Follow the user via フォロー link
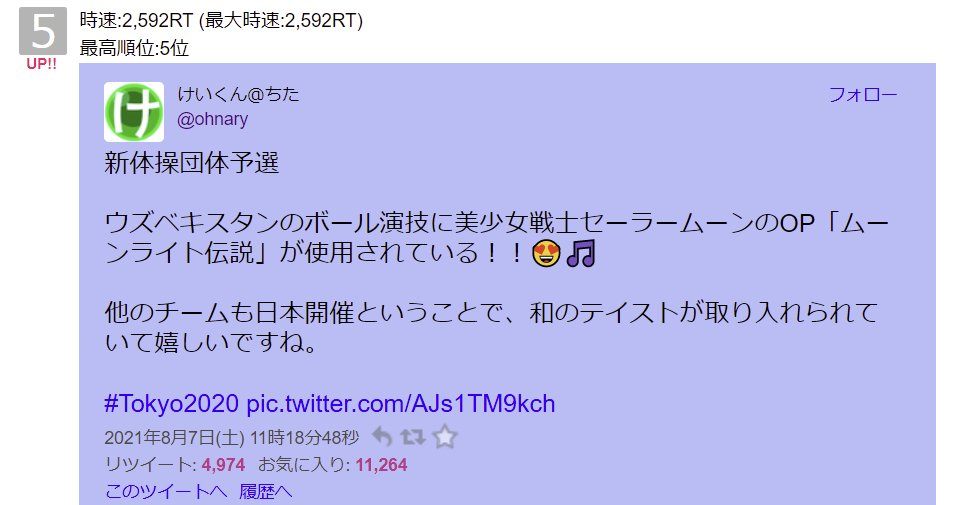This screenshot has width=959, height=505. pos(863,95)
